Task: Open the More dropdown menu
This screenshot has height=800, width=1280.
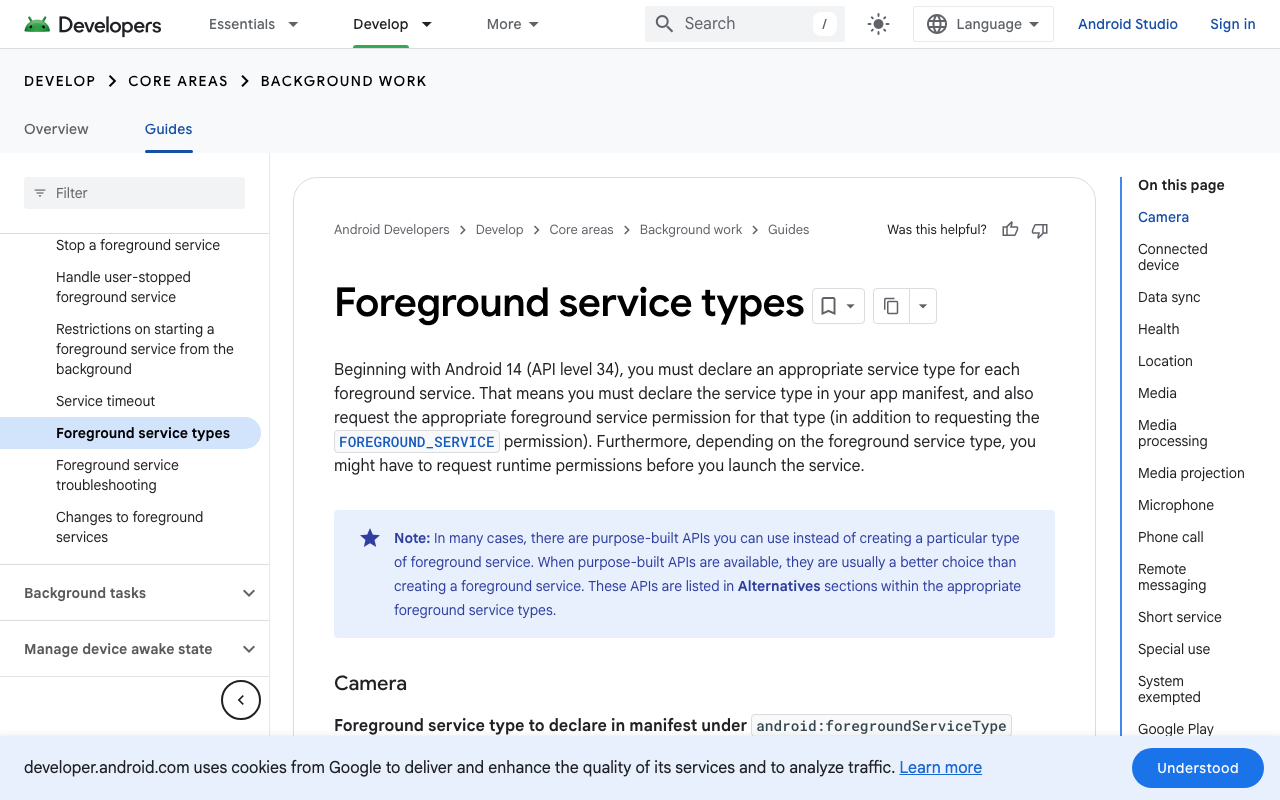Action: (x=512, y=24)
